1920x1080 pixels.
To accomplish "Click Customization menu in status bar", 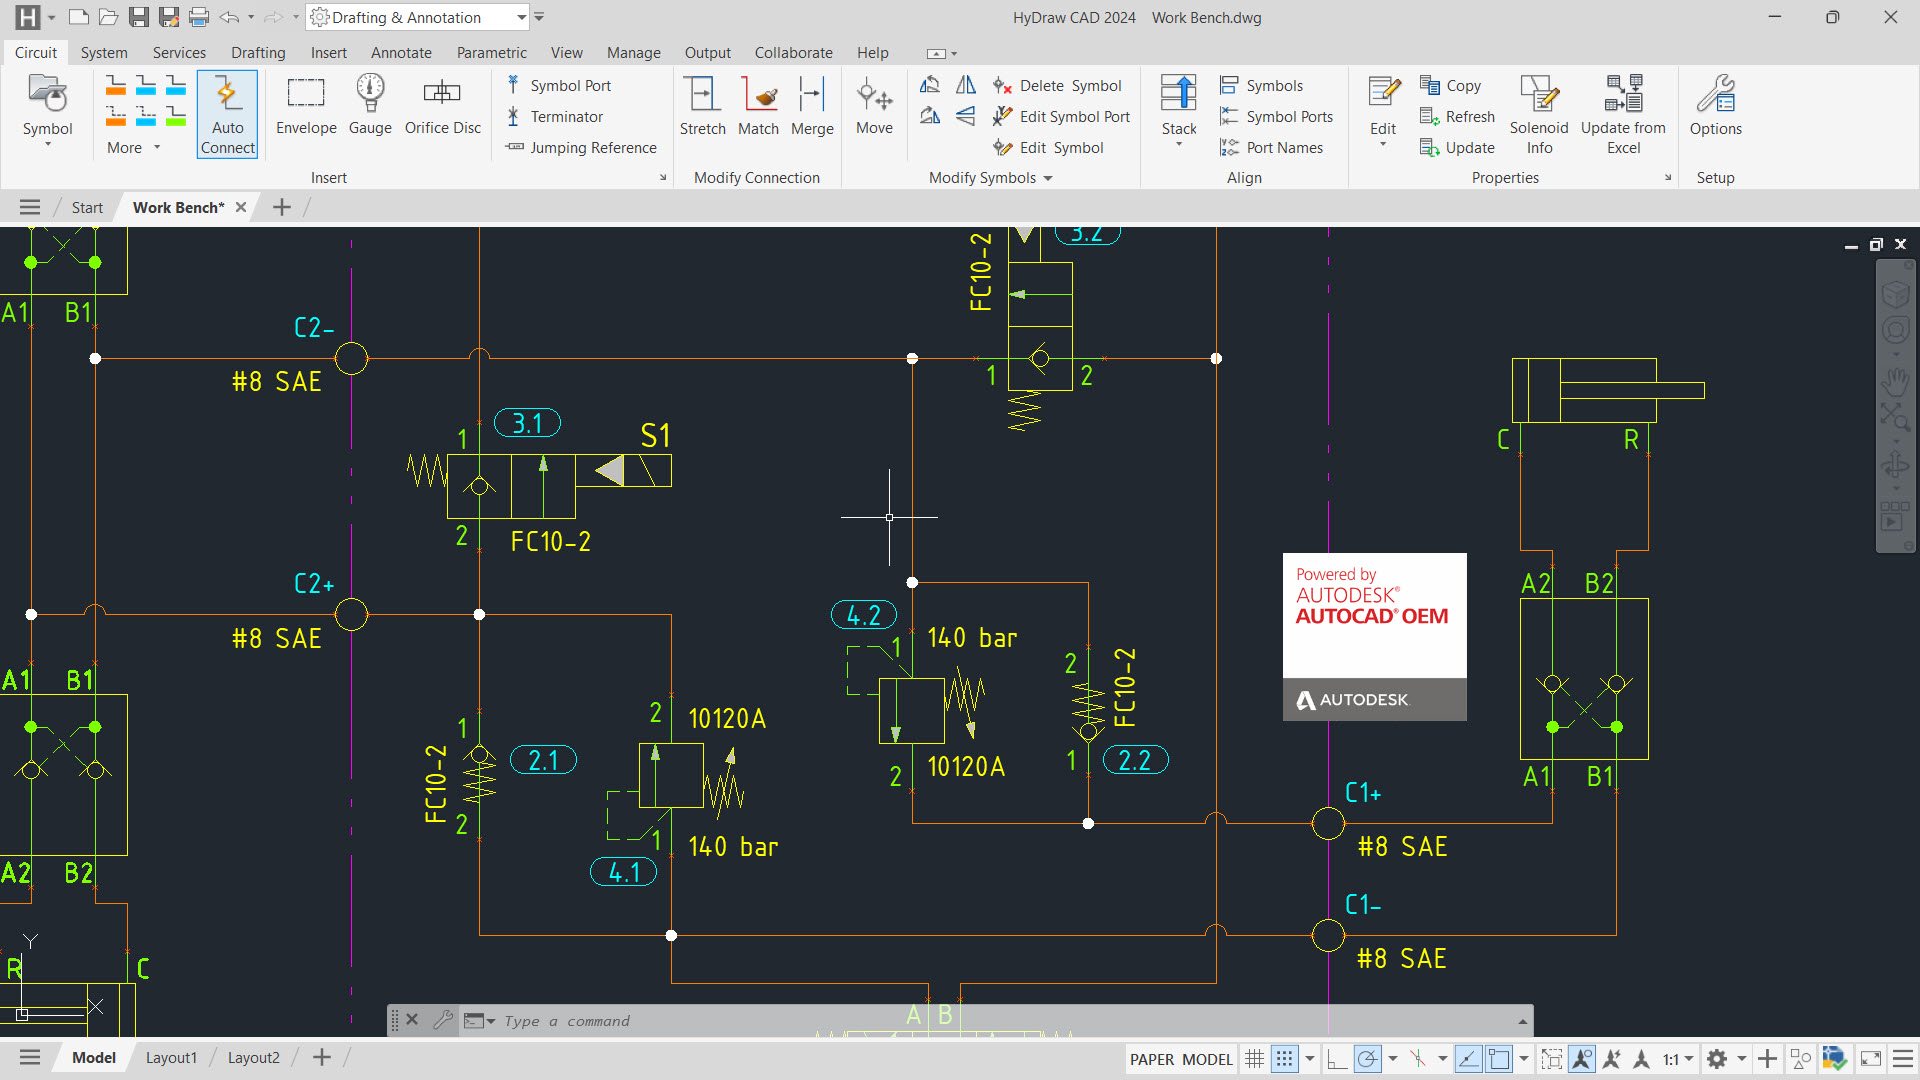I will click(1903, 1058).
